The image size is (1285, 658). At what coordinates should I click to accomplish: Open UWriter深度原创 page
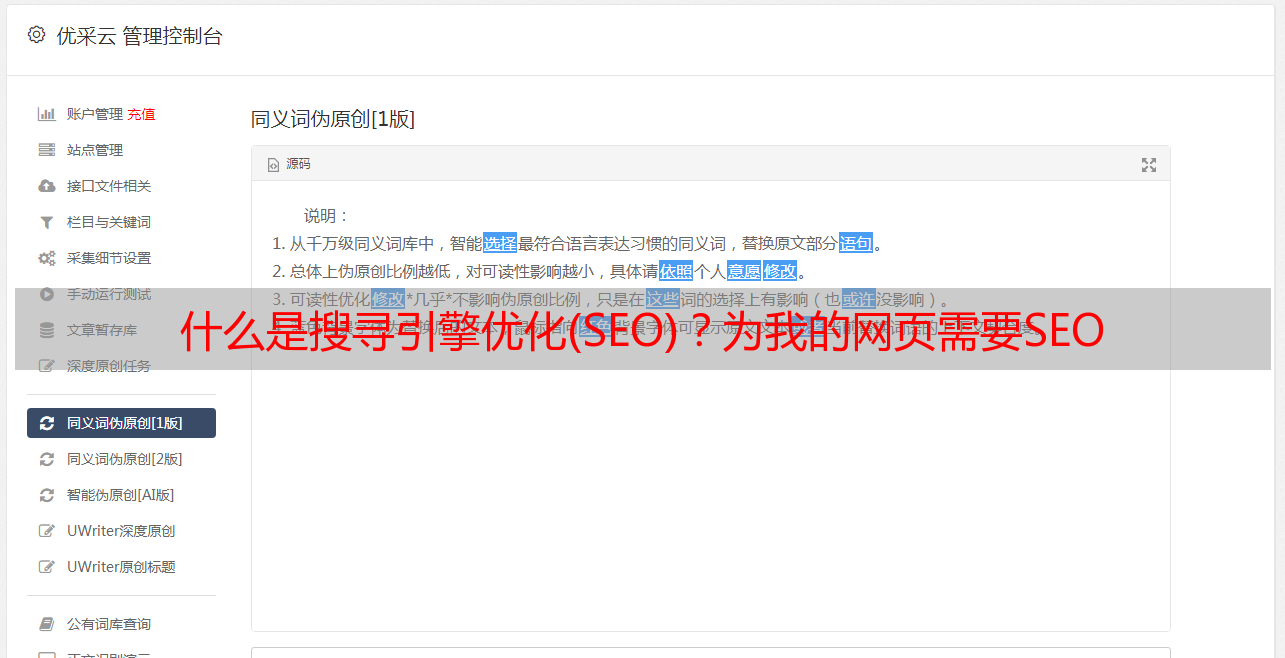(121, 531)
